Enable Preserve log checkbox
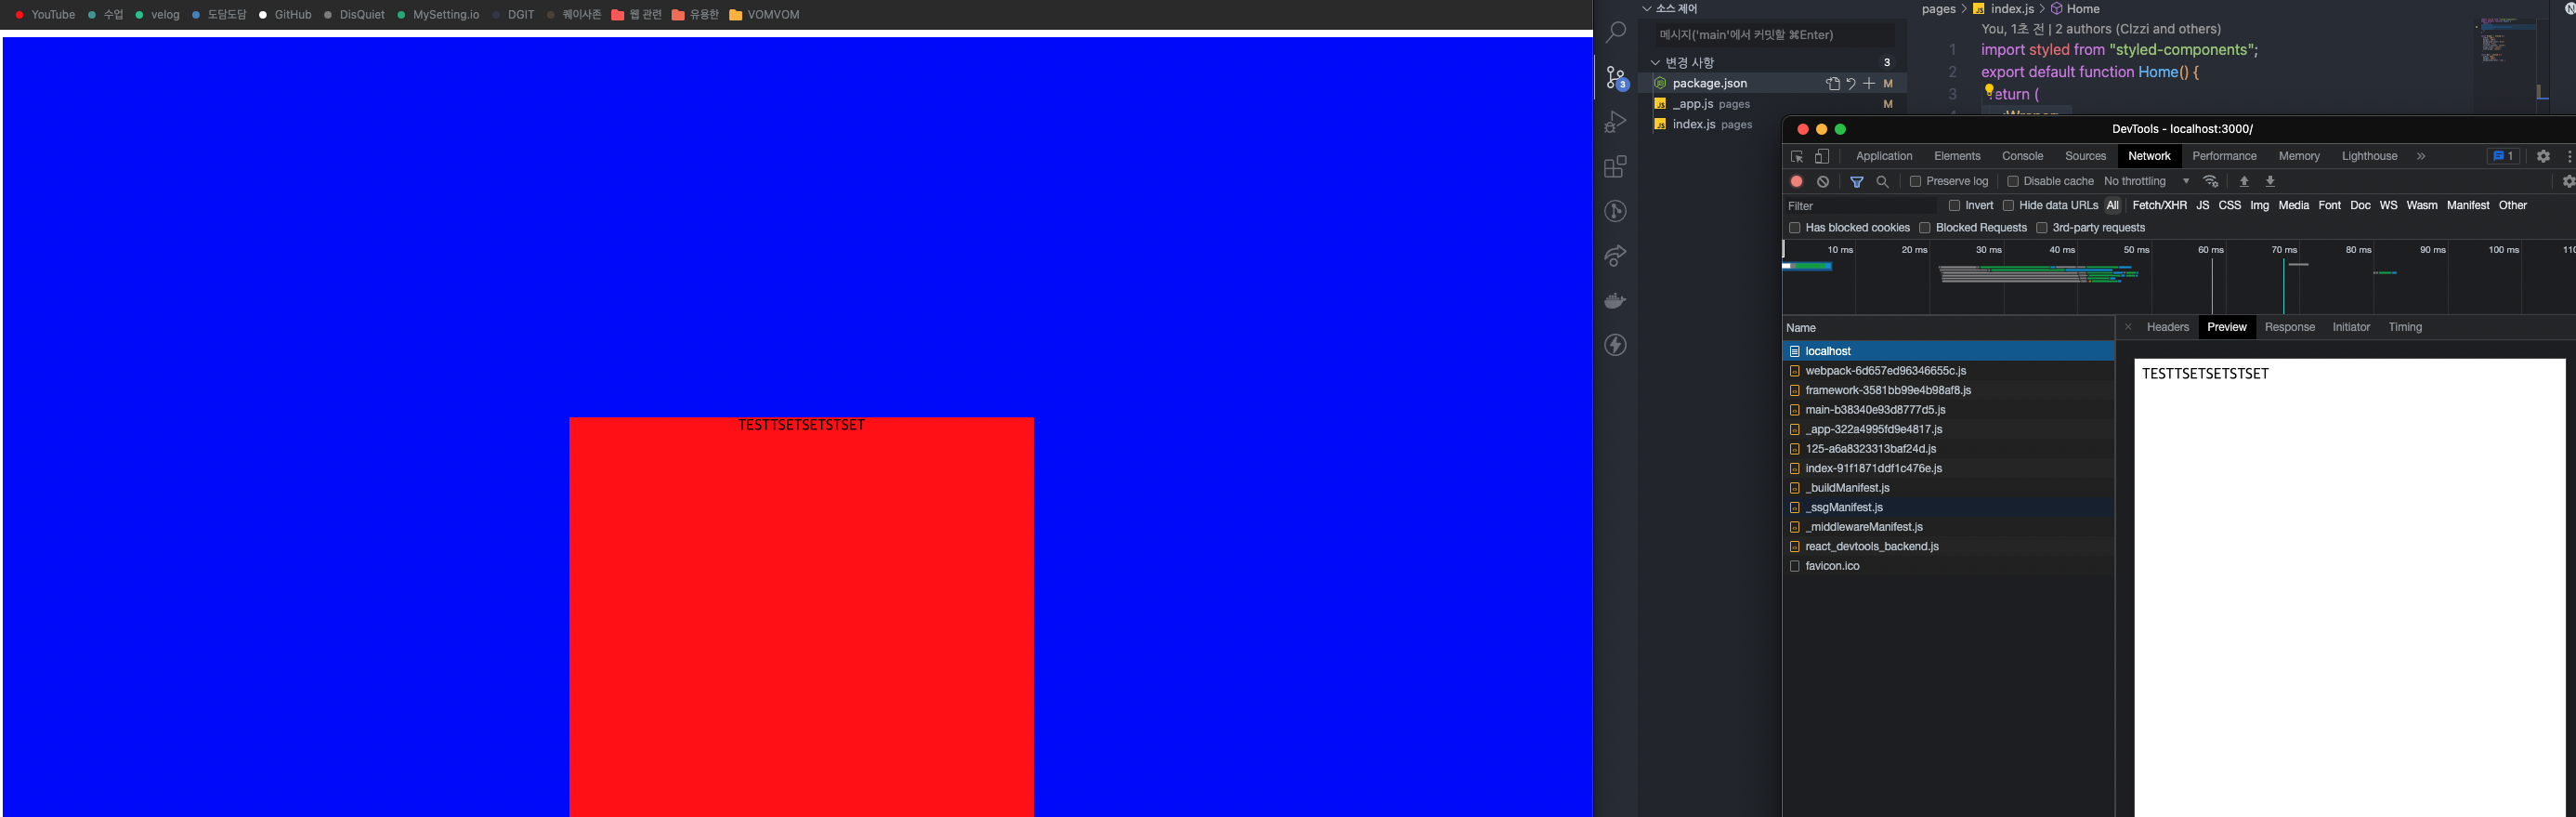Viewport: 2576px width, 817px height. tap(1915, 182)
